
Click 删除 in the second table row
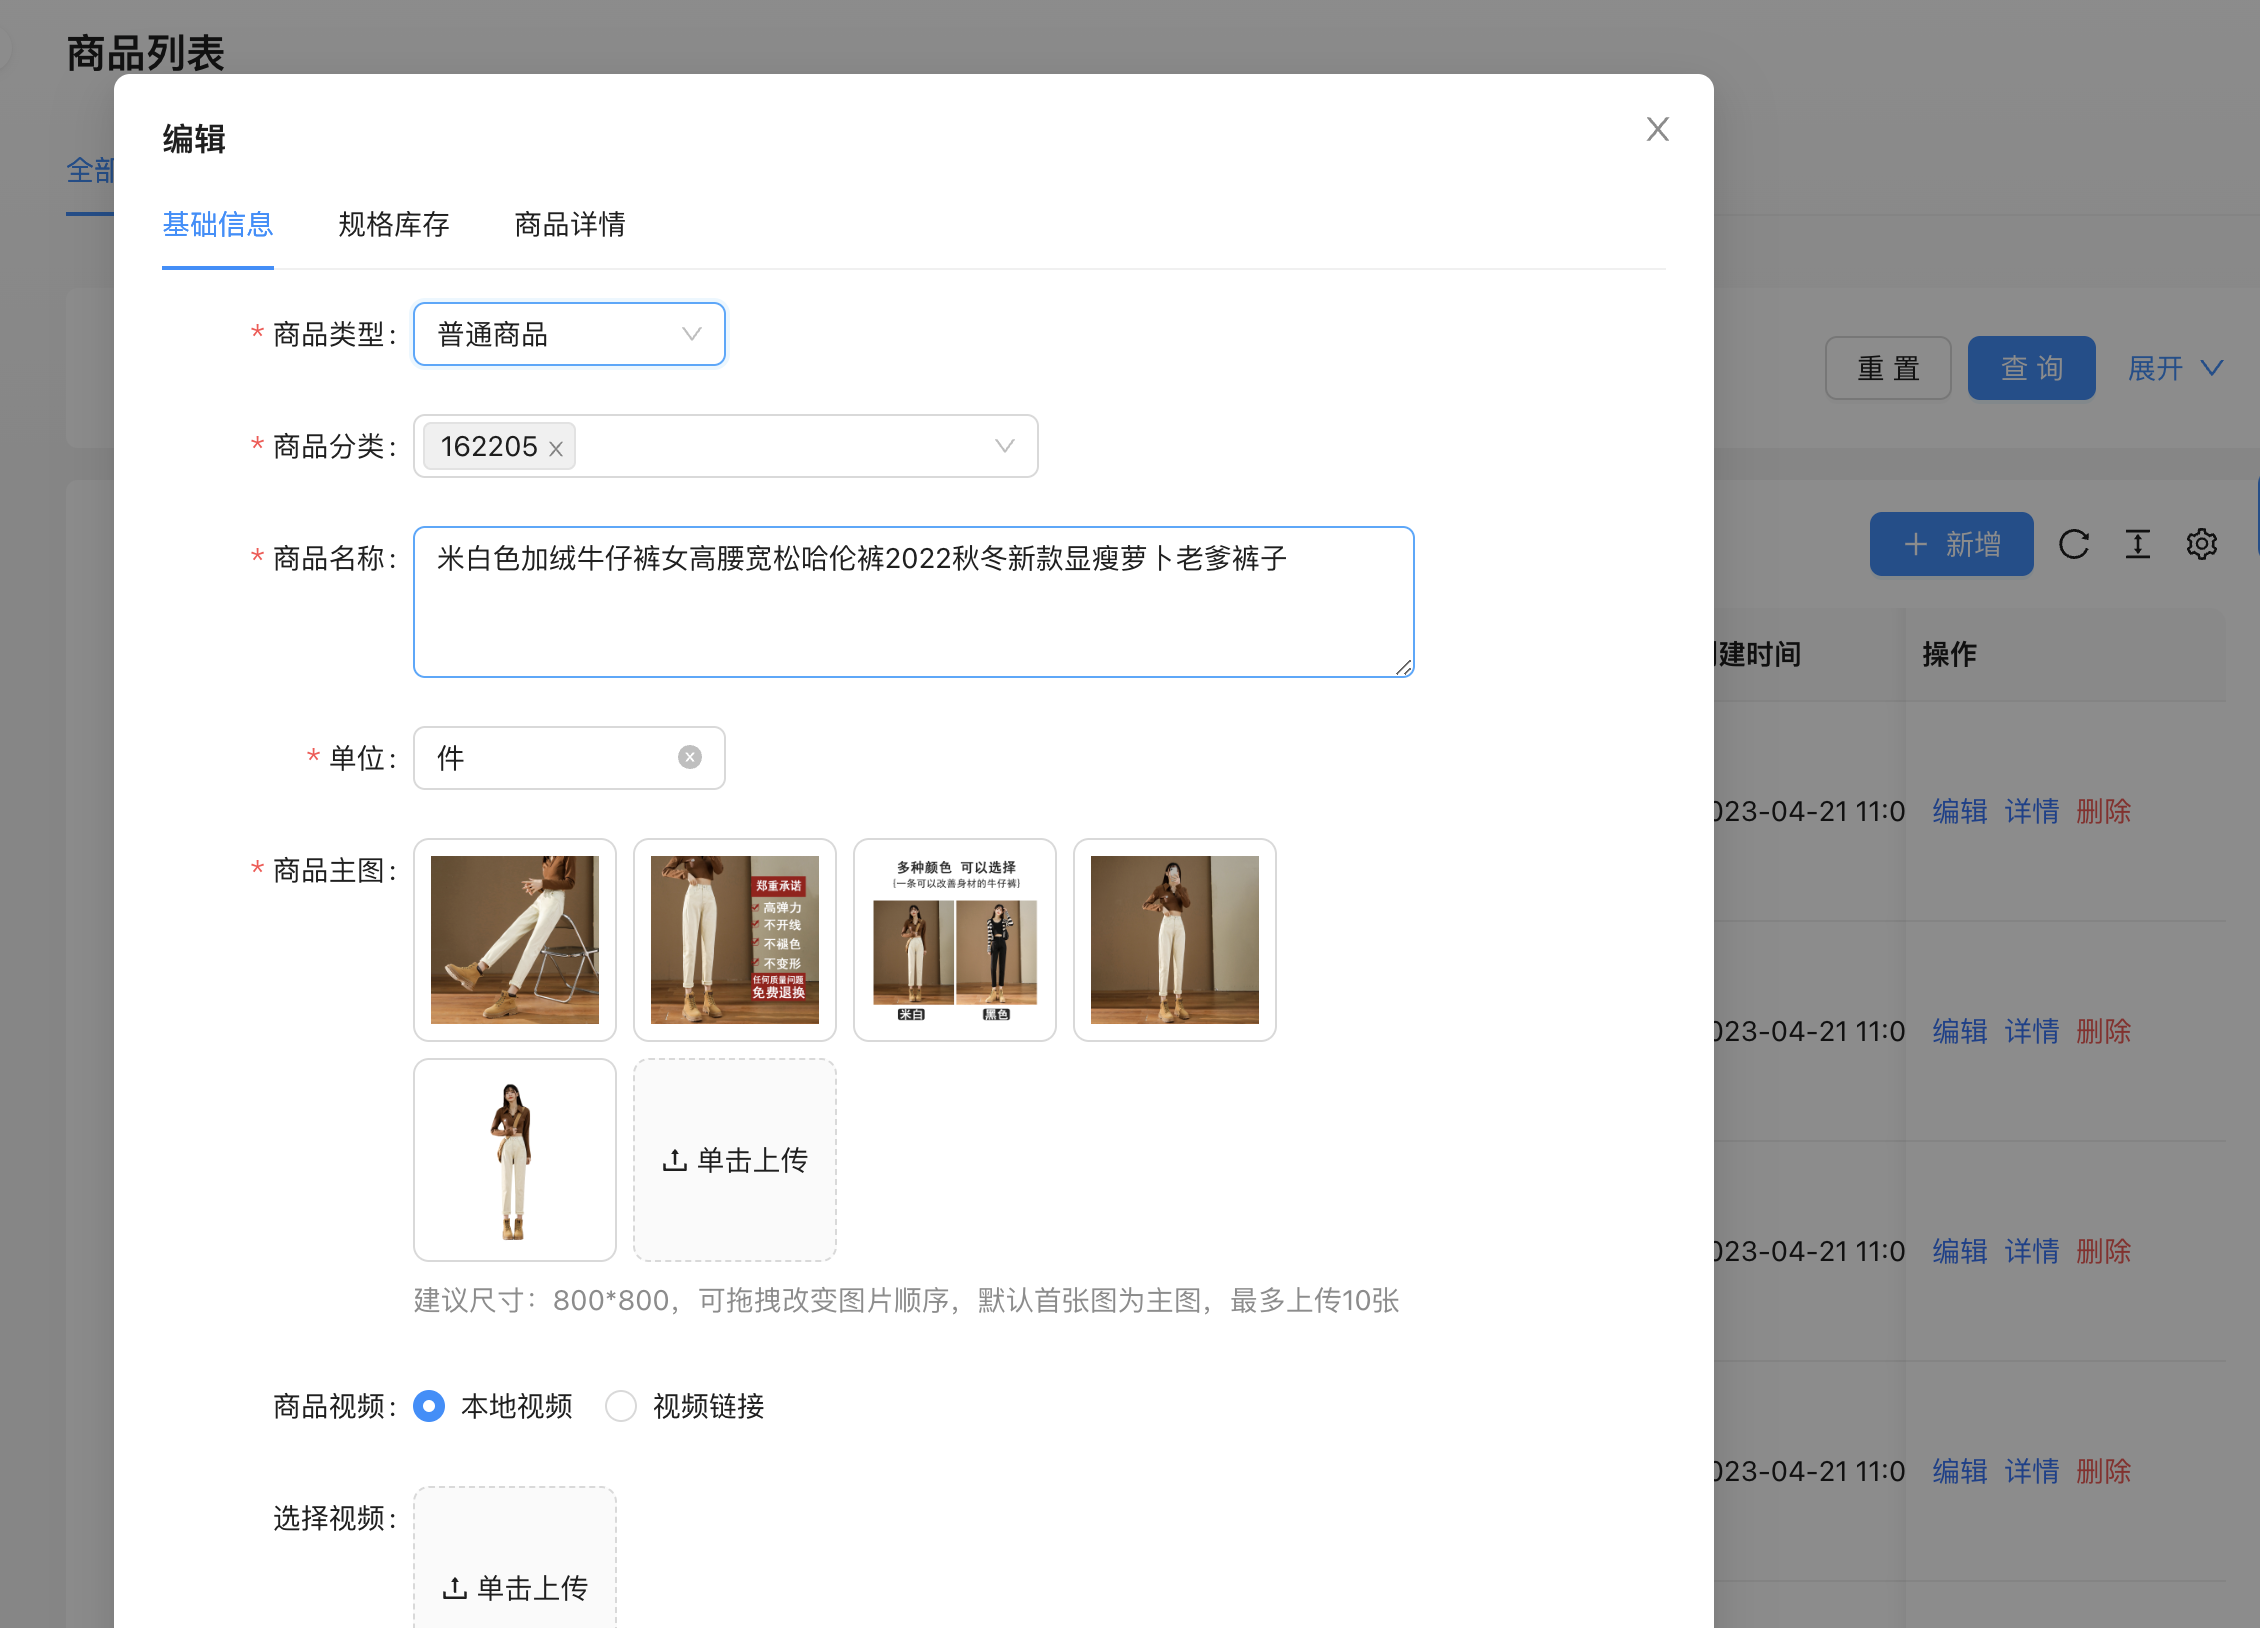(x=2104, y=1031)
